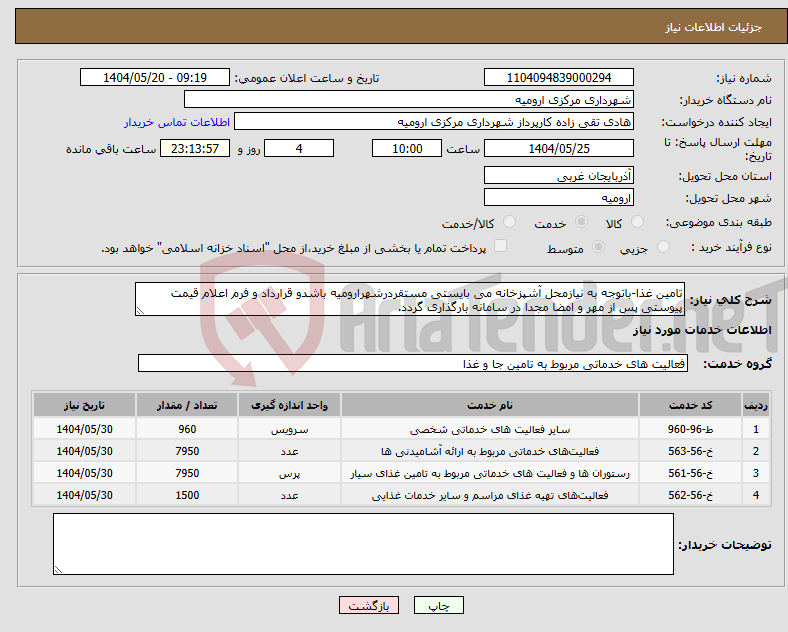Choose the متوسط purchase type radio

599,246
